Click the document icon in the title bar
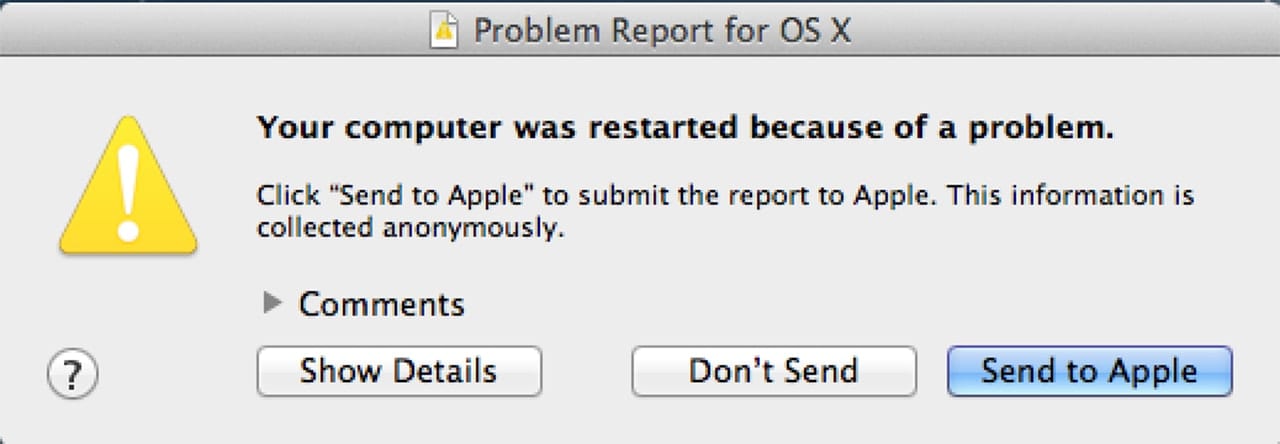Image resolution: width=1280 pixels, height=444 pixels. point(445,31)
